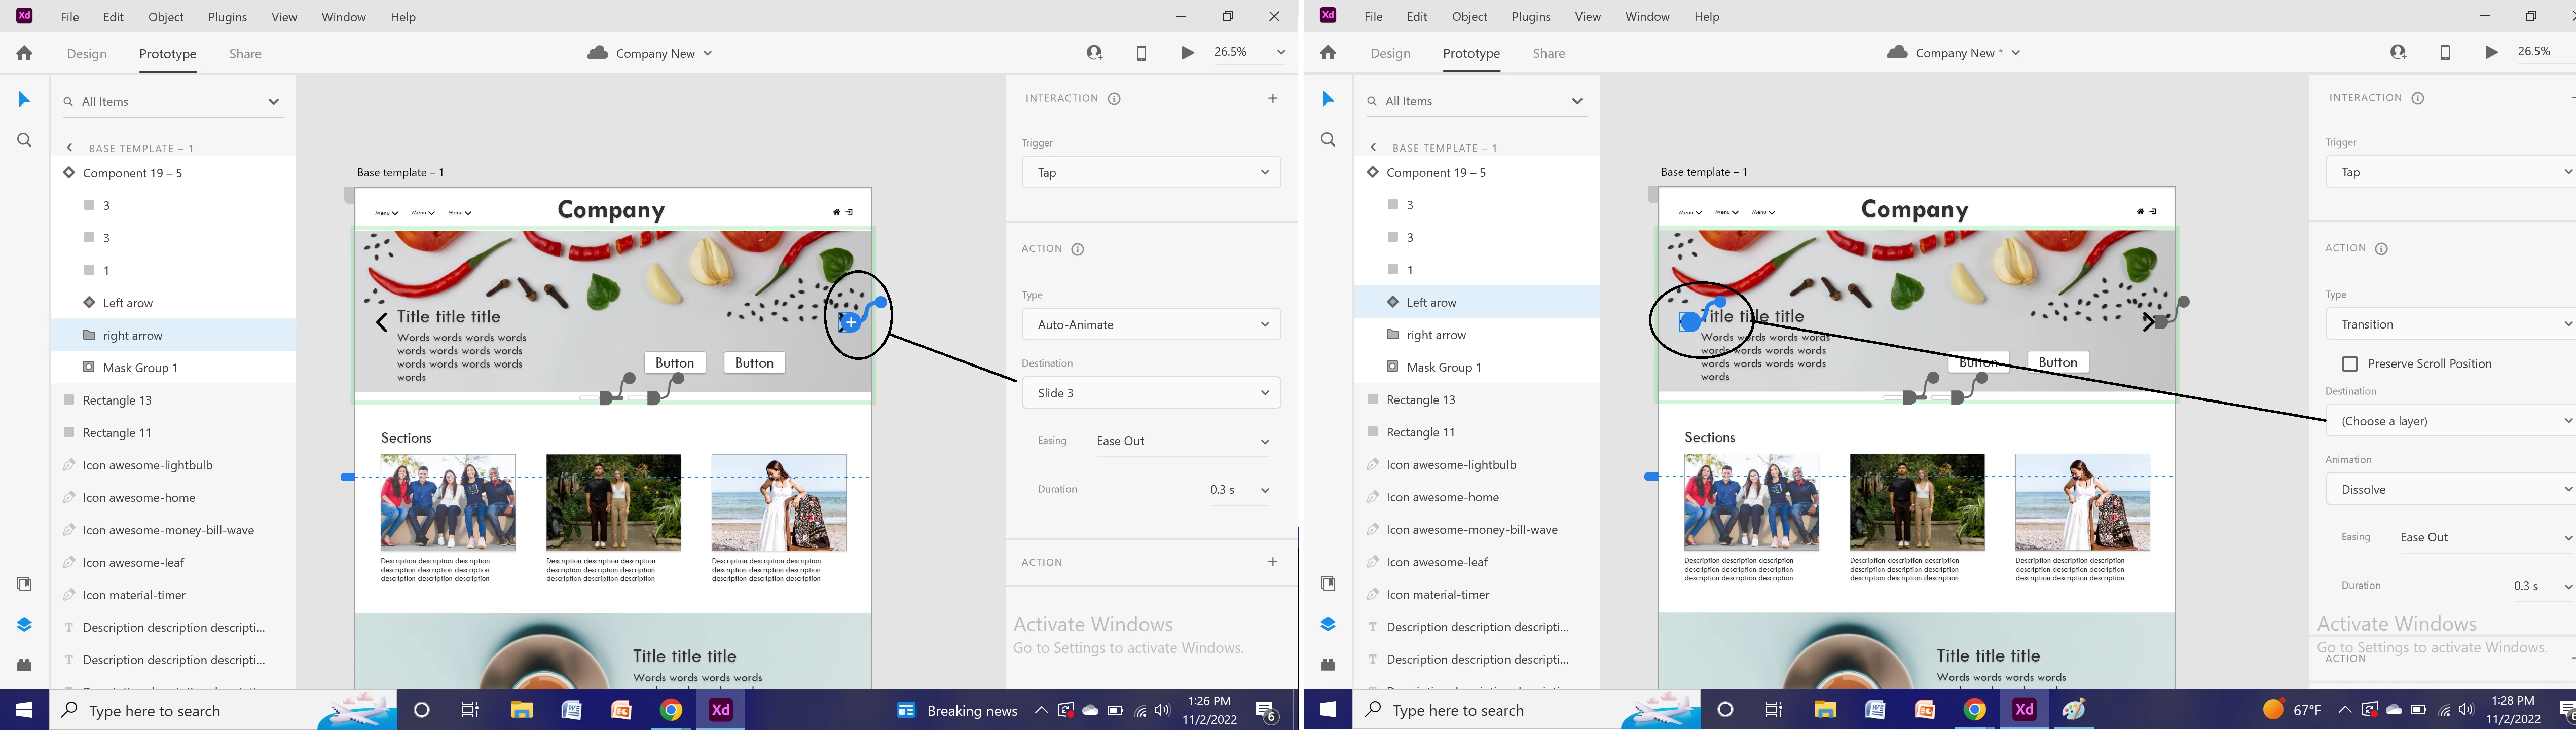
Task: Click Home icon in left XD window
Action: (x=24, y=54)
